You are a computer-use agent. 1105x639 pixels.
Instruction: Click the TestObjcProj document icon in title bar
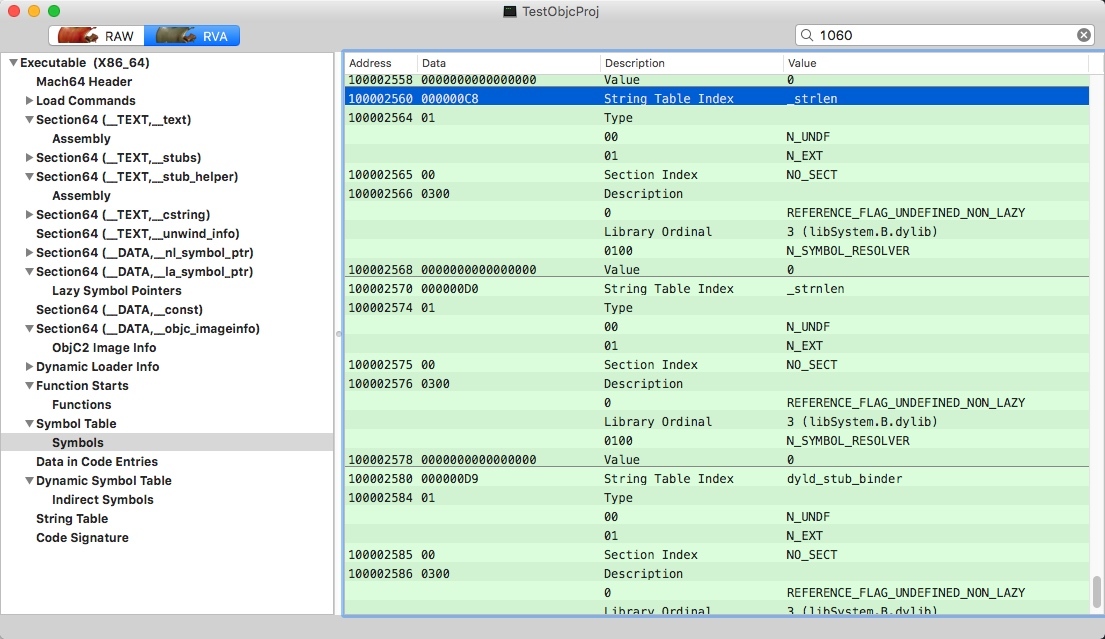510,11
